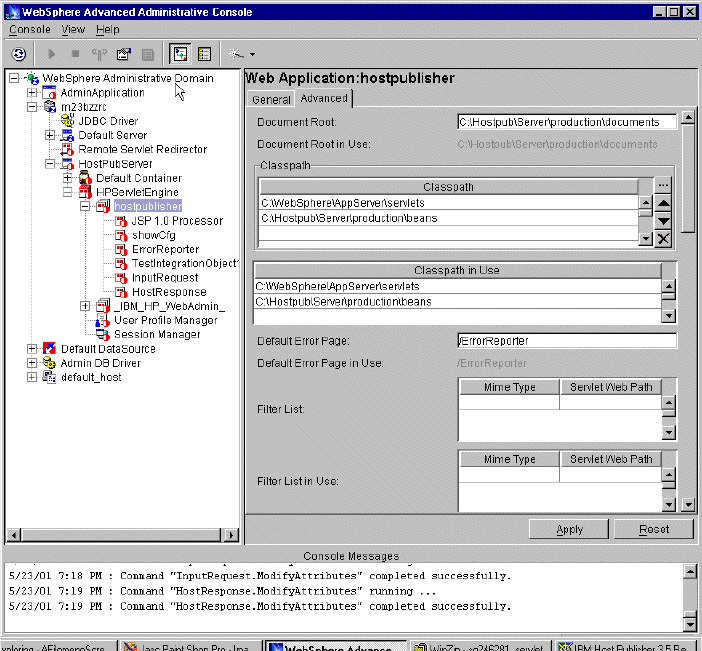The image size is (702, 651).
Task: Click the tree horizontal scrollbar right arrow
Action: click(231, 535)
